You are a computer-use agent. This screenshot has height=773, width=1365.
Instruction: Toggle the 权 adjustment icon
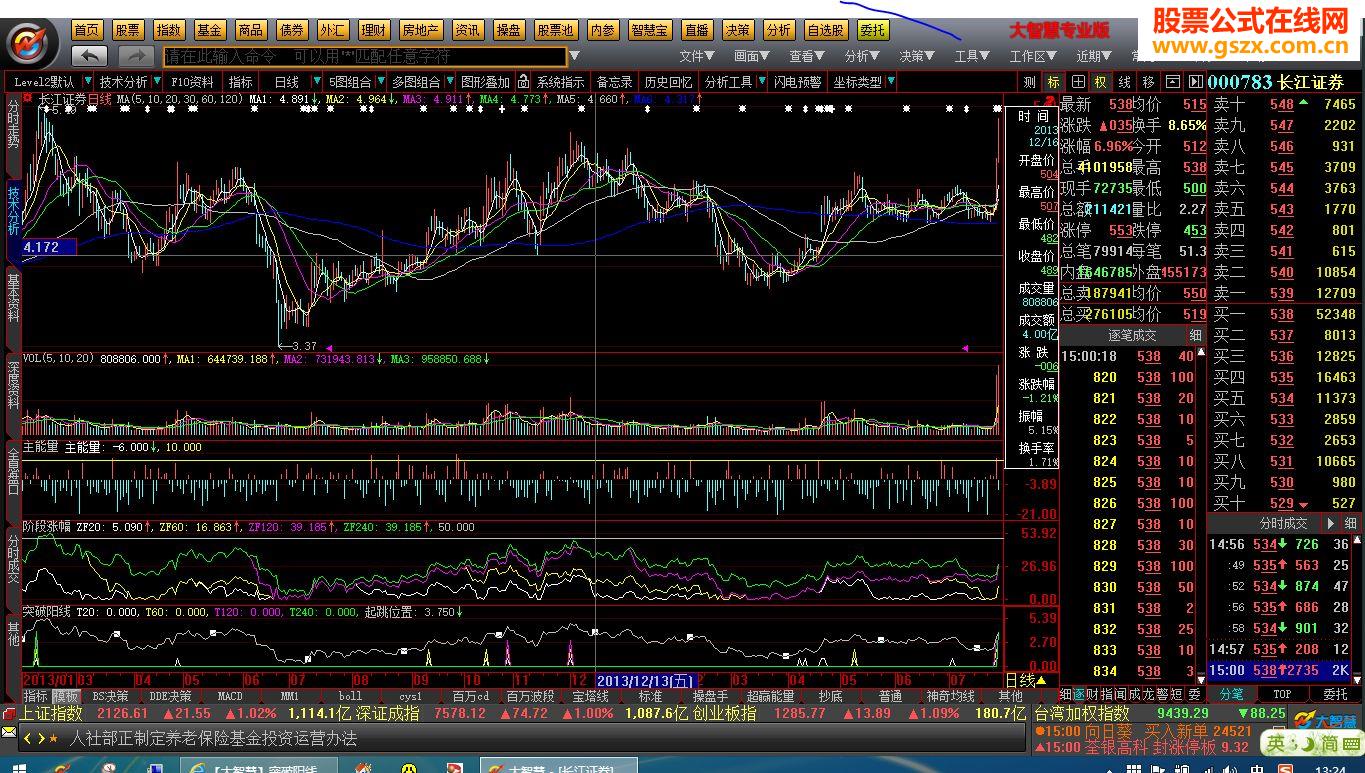pyautogui.click(x=1100, y=82)
